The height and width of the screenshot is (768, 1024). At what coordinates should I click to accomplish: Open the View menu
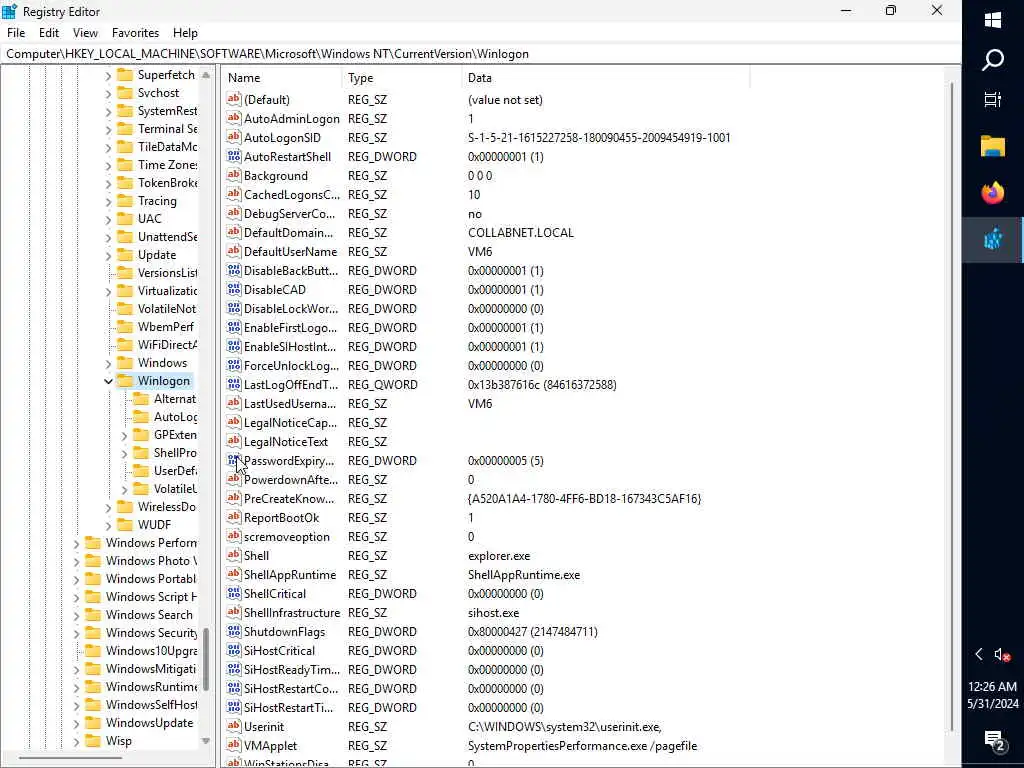[86, 33]
